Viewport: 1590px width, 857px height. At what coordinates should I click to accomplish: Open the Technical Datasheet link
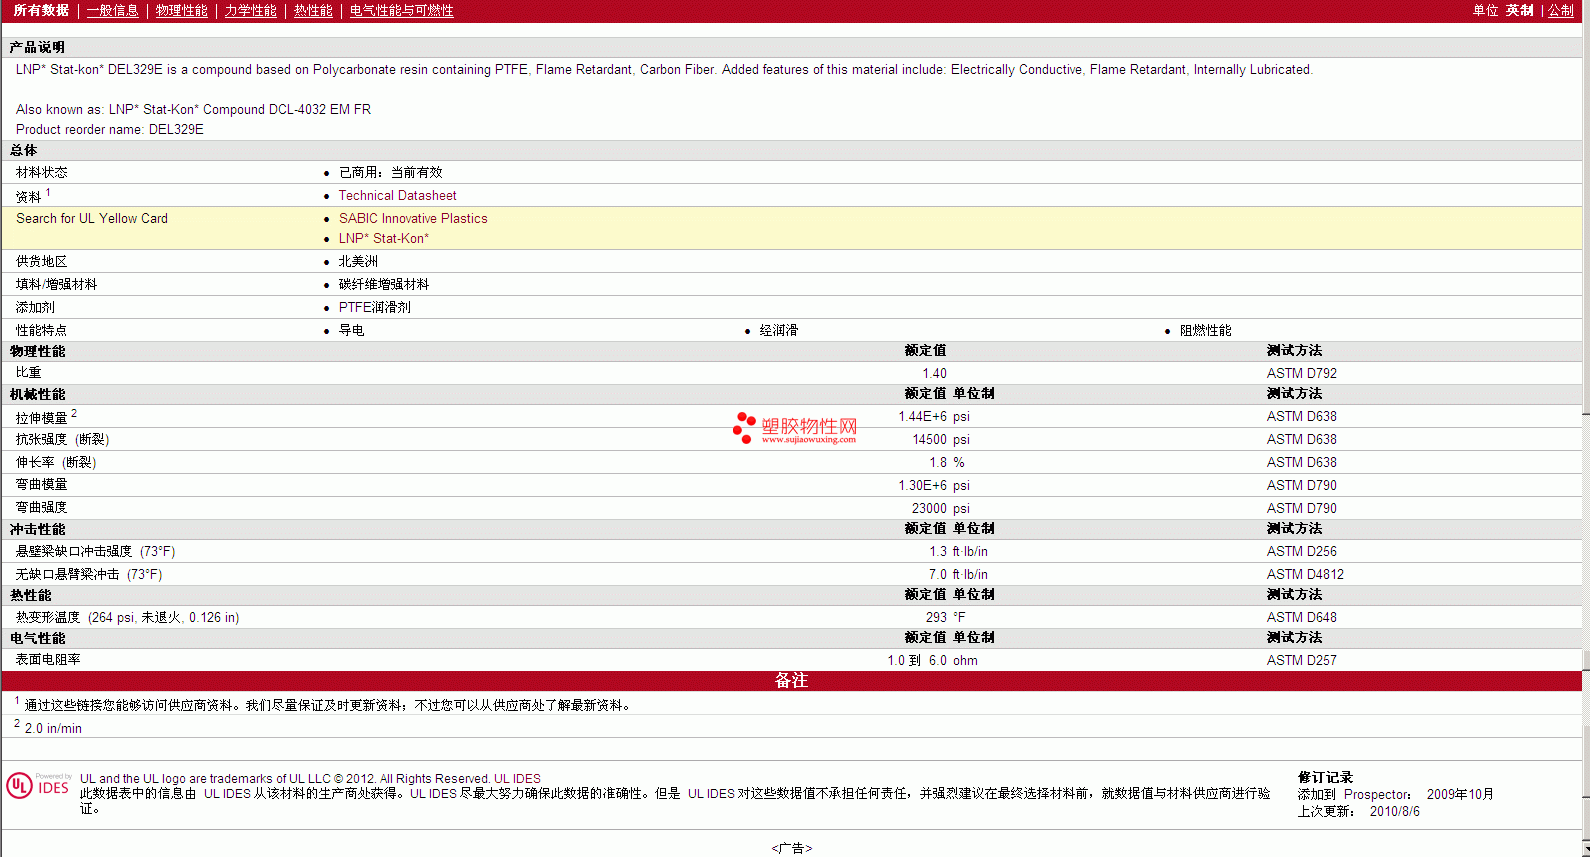point(397,196)
